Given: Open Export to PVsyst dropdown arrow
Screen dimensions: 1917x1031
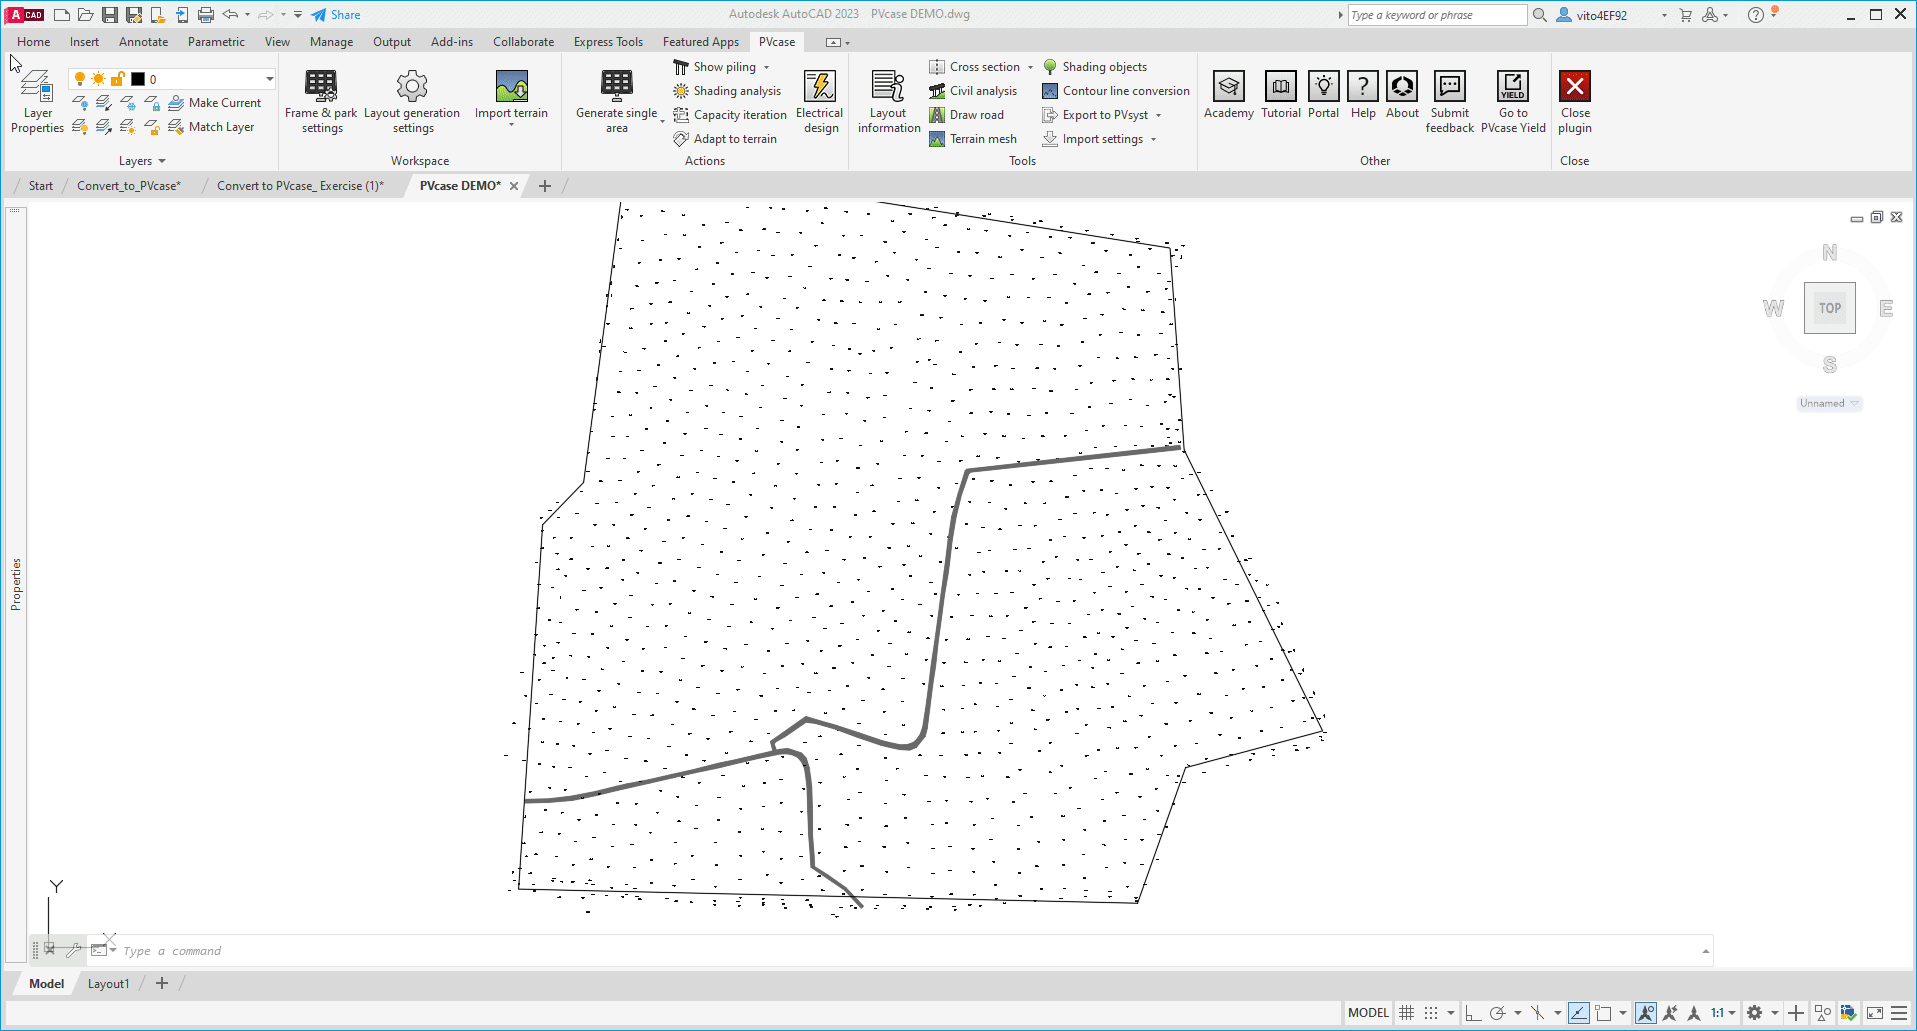Looking at the screenshot, I should point(1158,115).
